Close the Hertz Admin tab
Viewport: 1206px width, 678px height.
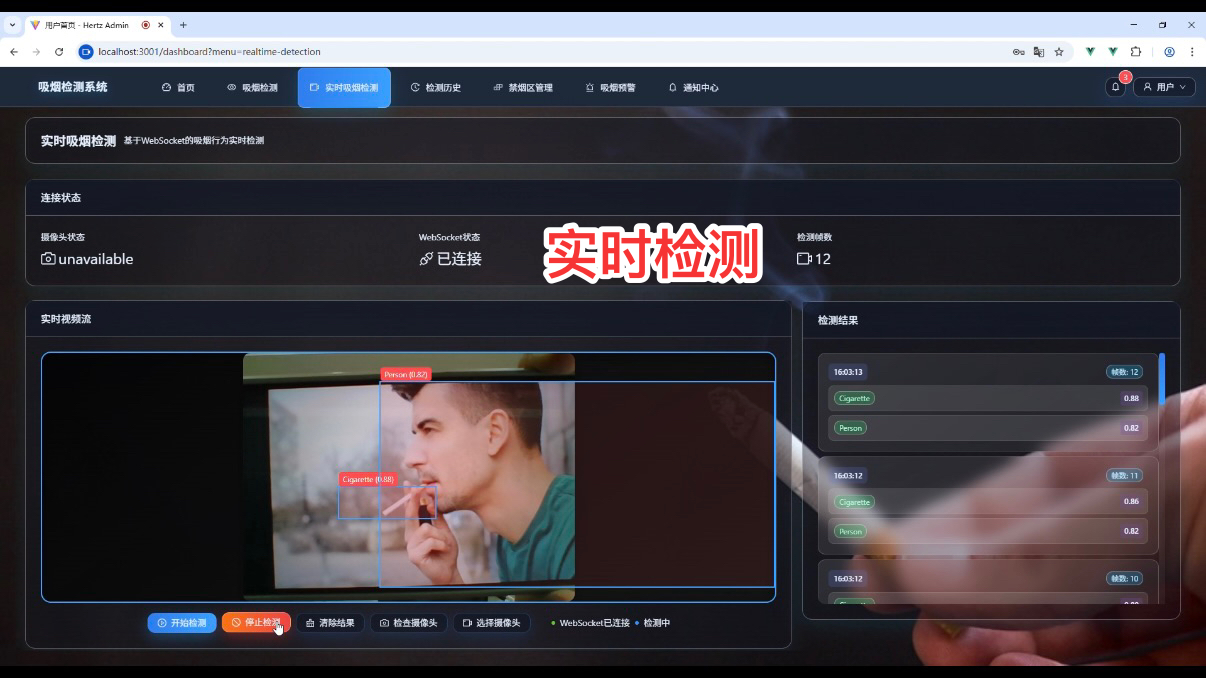click(161, 25)
